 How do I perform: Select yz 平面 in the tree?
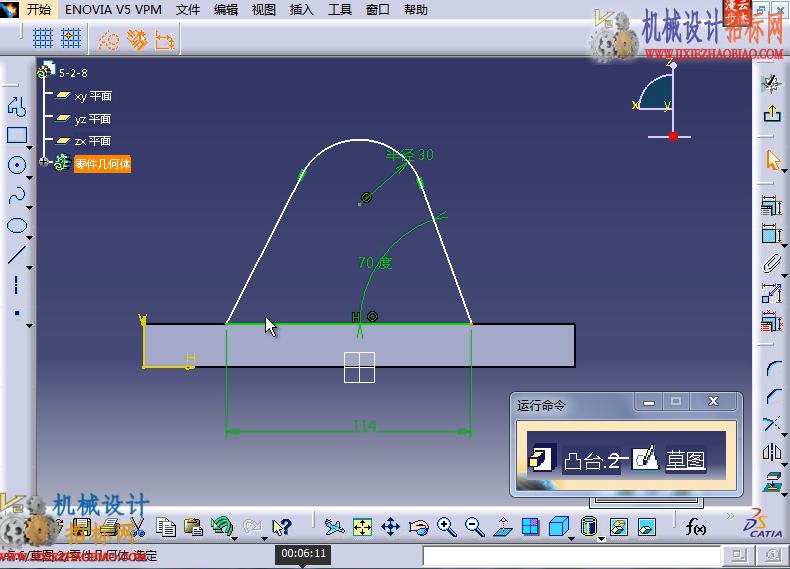tap(93, 119)
